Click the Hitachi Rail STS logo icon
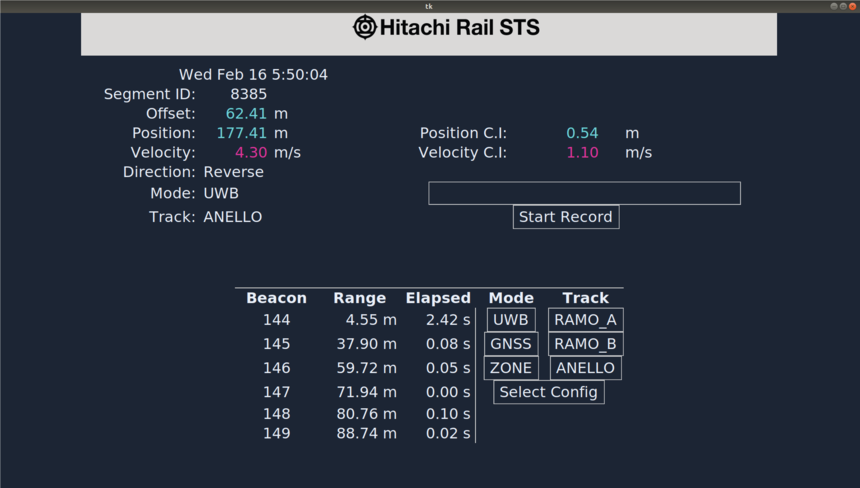This screenshot has width=860, height=488. click(x=365, y=27)
